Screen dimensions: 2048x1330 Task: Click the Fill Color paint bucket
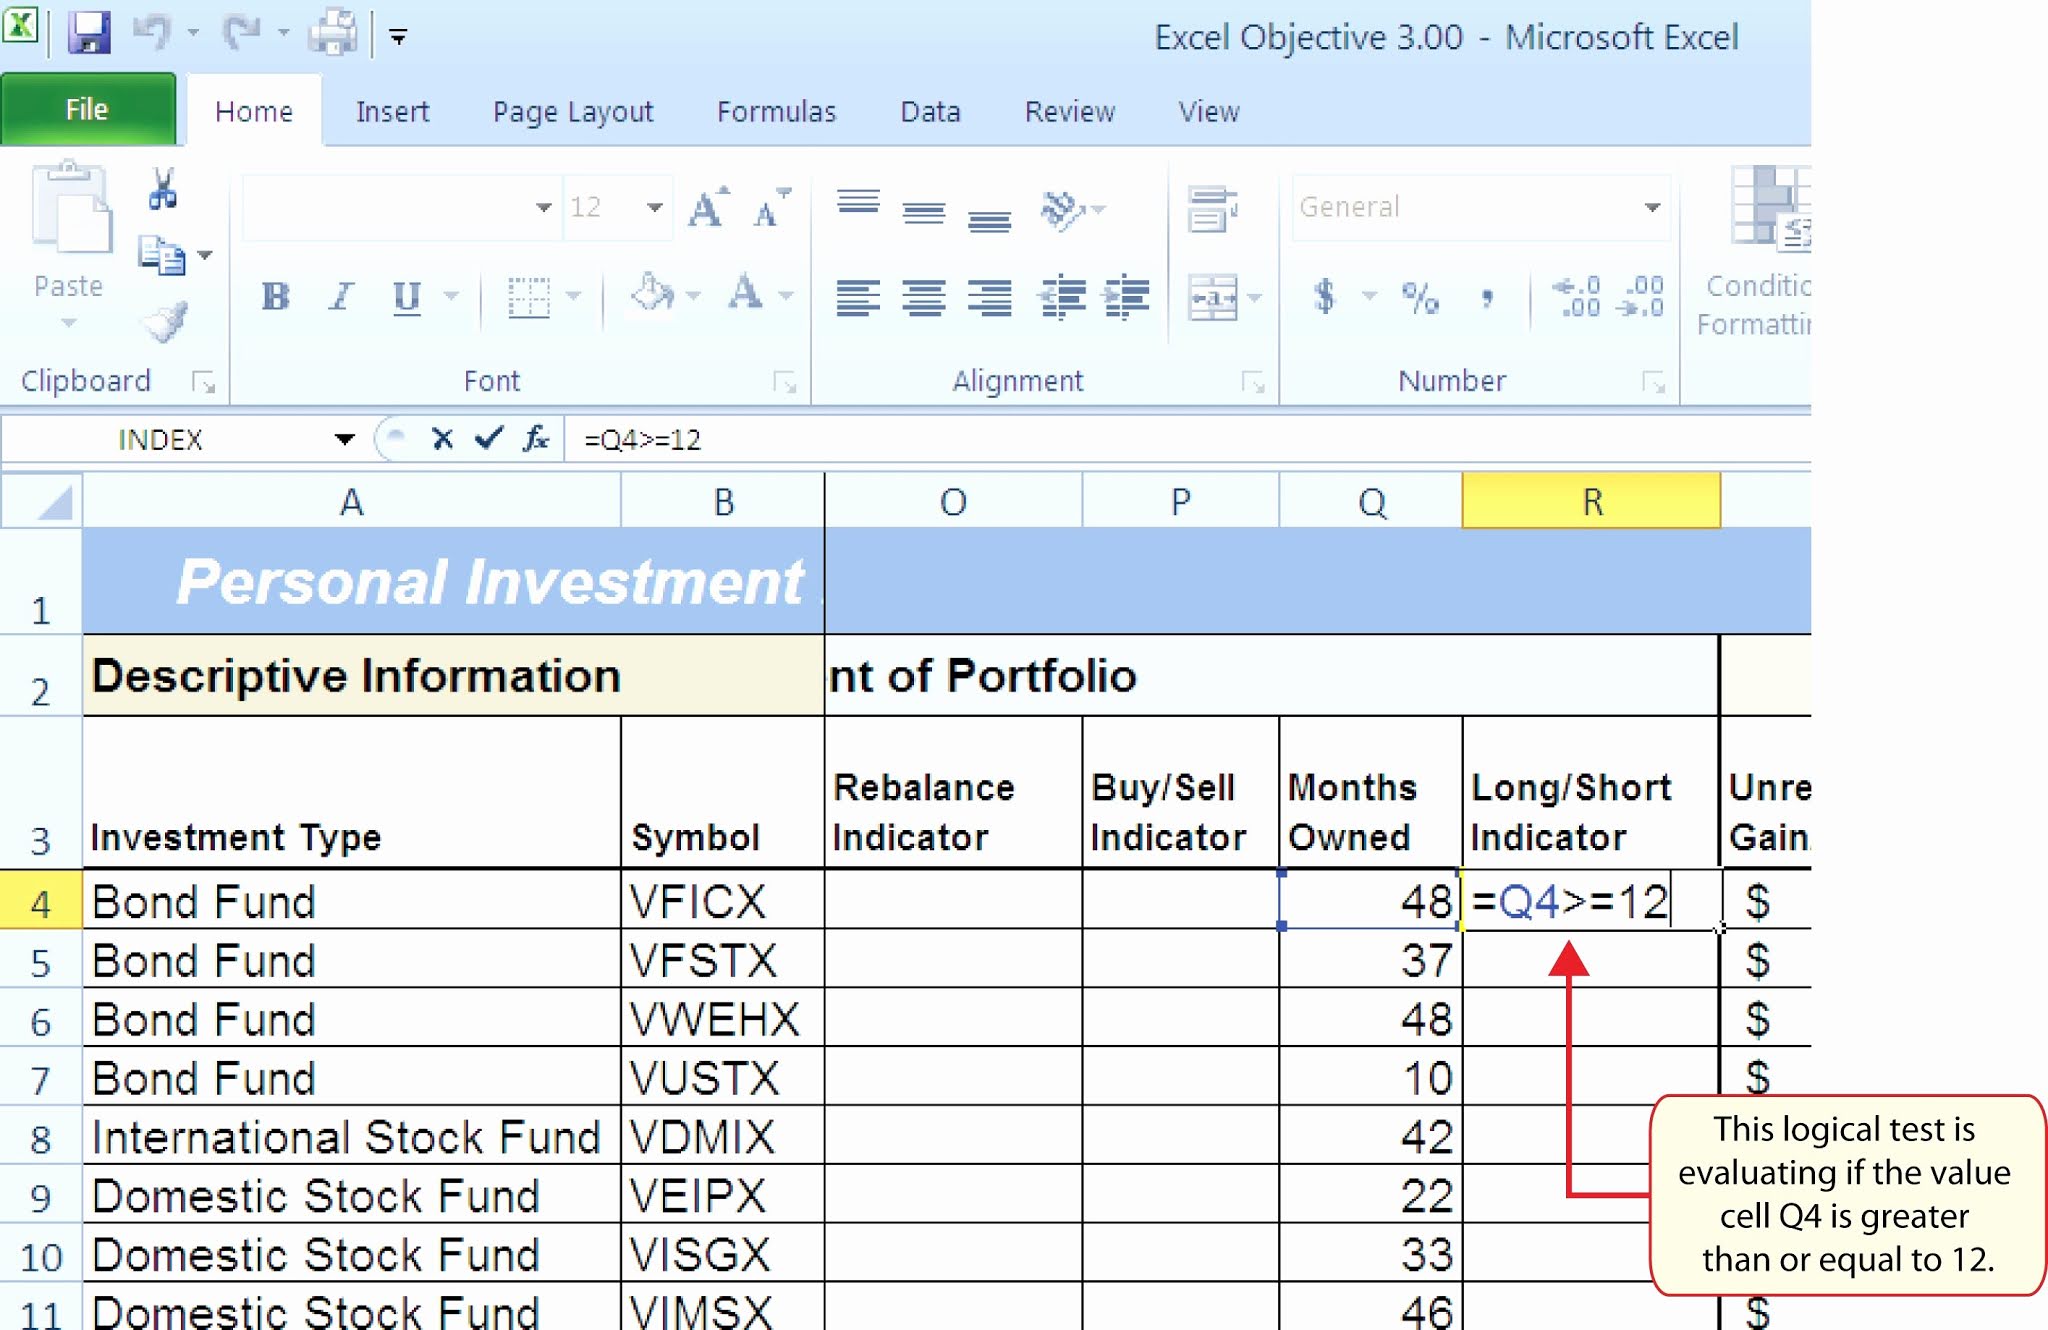(651, 295)
